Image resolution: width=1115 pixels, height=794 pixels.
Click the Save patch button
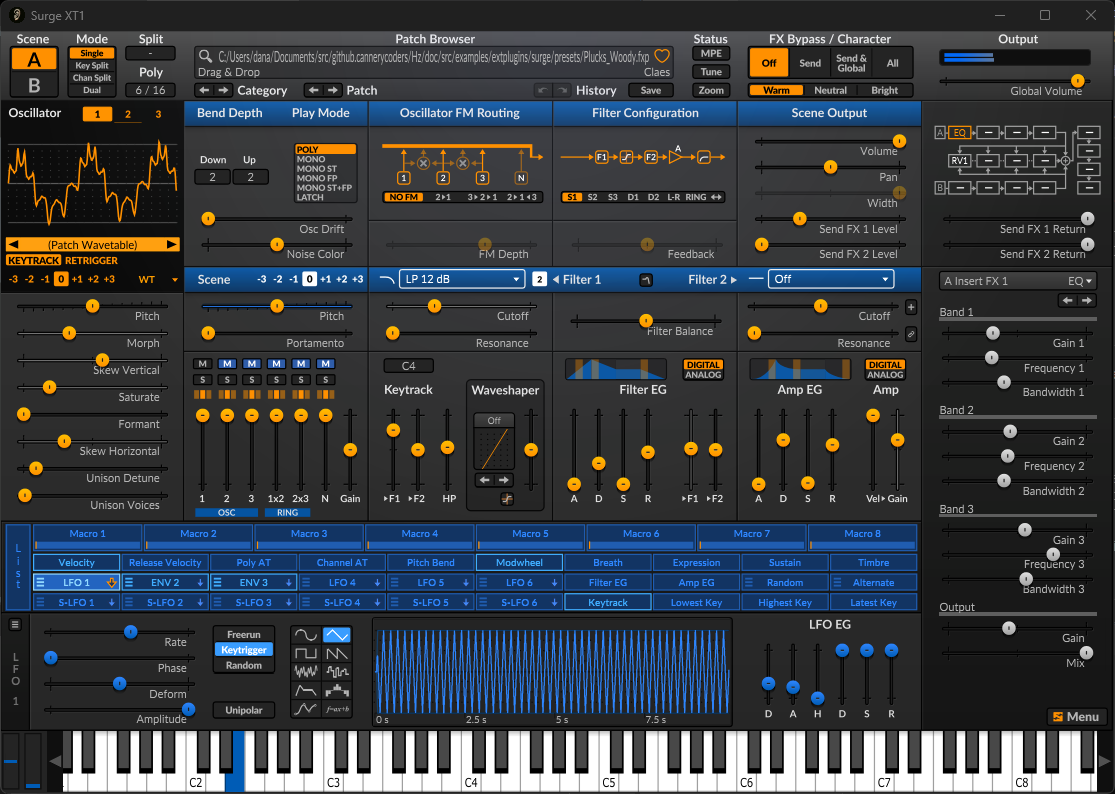click(651, 90)
